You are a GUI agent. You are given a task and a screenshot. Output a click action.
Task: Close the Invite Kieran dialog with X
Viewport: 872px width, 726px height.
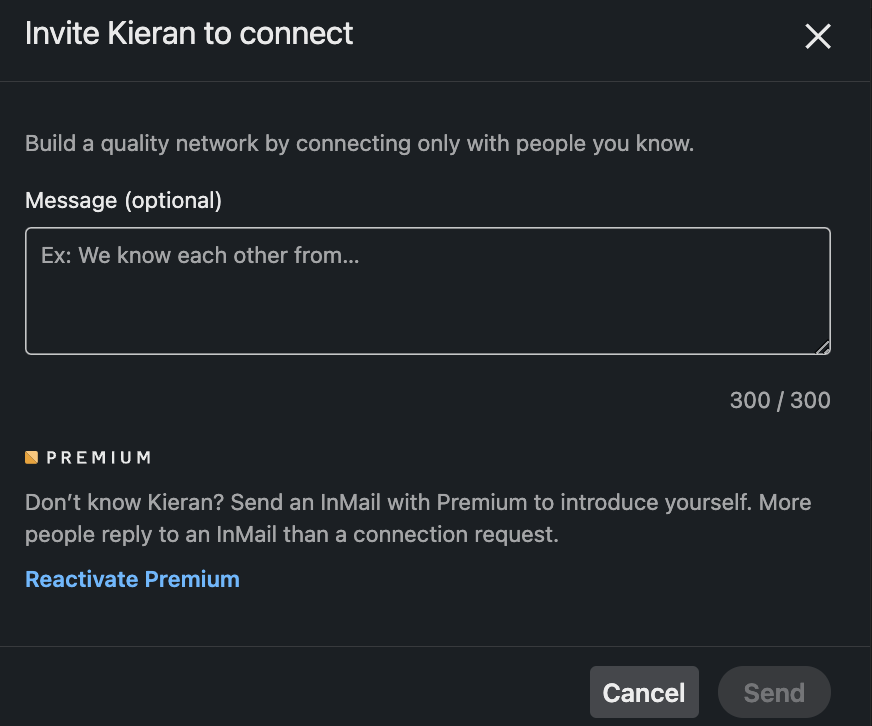pyautogui.click(x=818, y=36)
